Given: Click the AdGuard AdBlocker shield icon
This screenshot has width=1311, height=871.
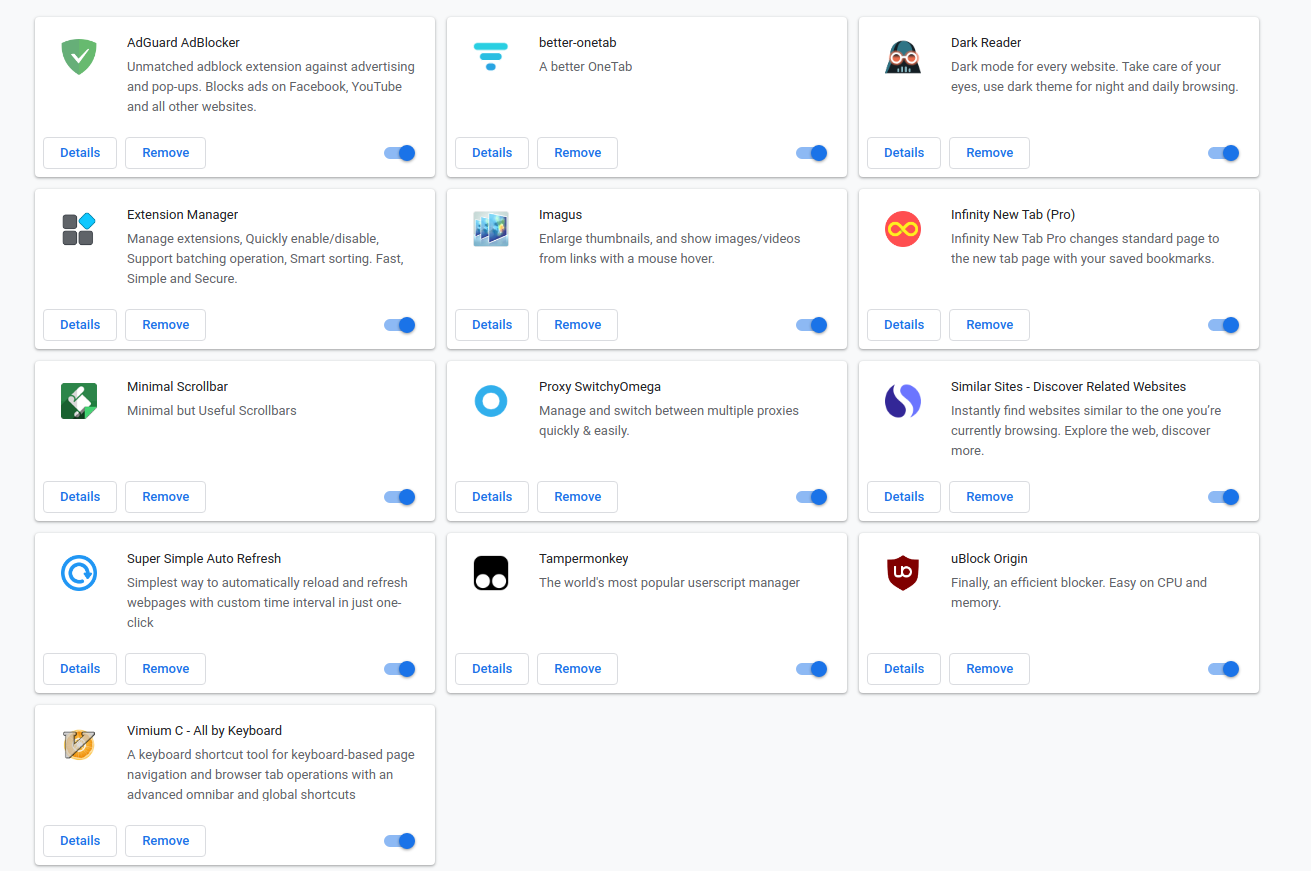Looking at the screenshot, I should [x=79, y=56].
